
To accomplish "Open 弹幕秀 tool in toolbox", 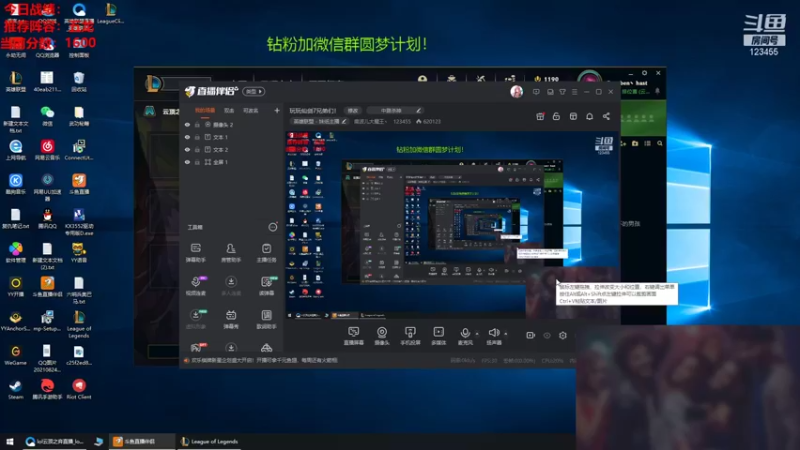I will click(x=231, y=319).
